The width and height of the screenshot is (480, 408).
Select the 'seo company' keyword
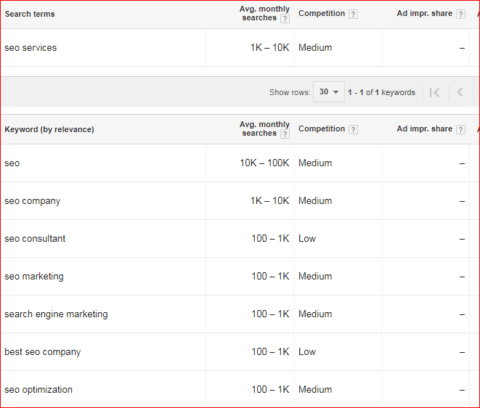pyautogui.click(x=32, y=201)
